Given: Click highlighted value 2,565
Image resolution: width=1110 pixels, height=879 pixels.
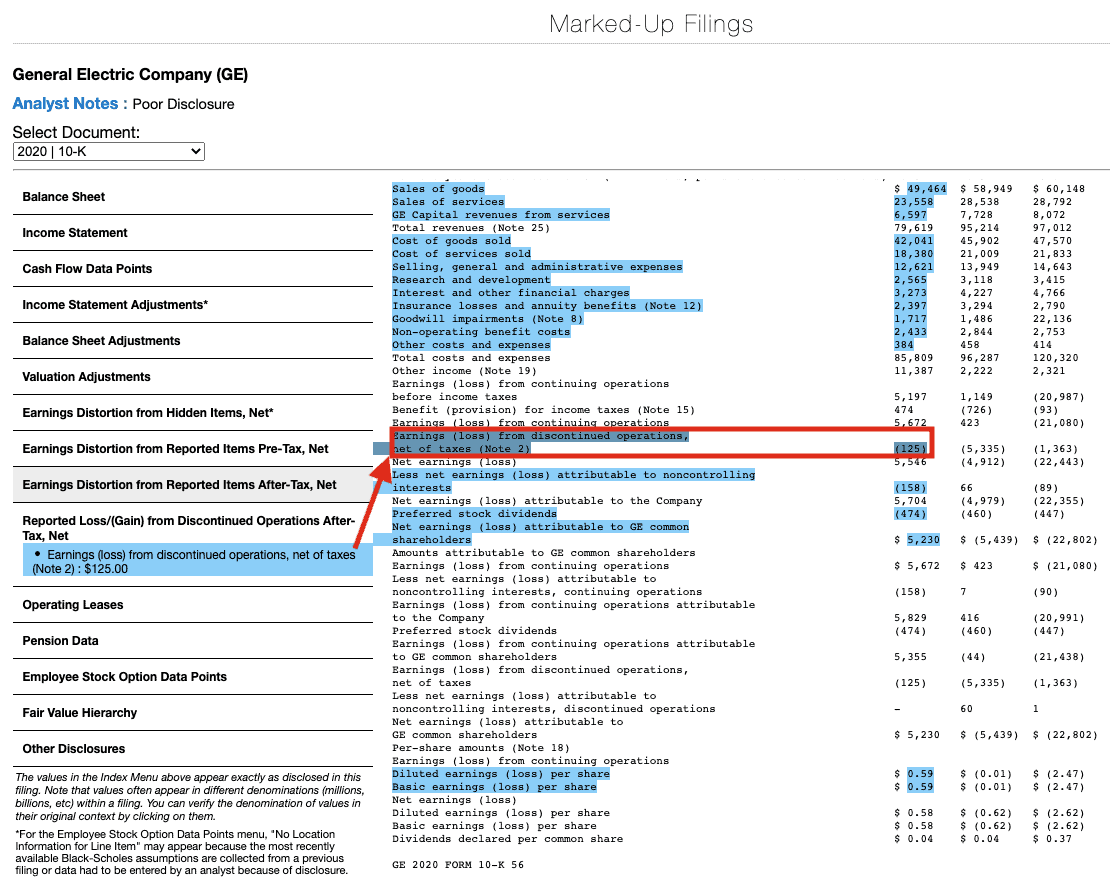Looking at the screenshot, I should 910,280.
